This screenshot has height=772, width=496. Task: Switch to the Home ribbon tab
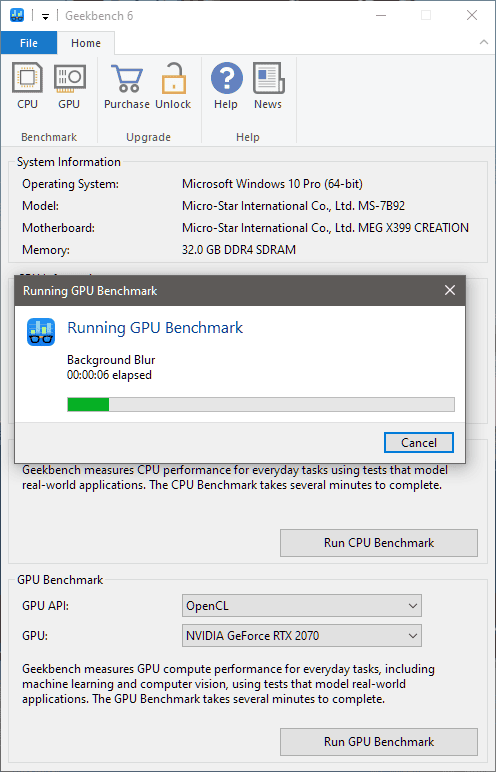click(x=86, y=43)
